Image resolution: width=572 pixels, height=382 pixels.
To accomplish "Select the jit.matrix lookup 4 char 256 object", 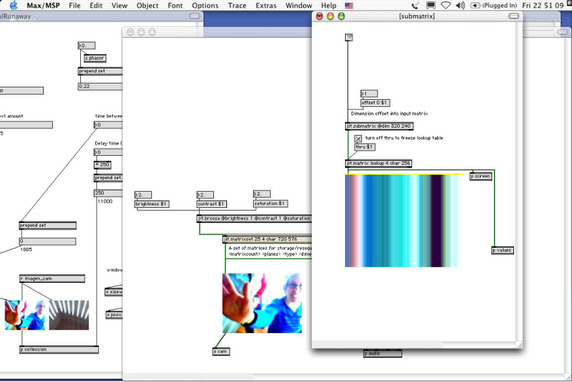I will click(378, 163).
